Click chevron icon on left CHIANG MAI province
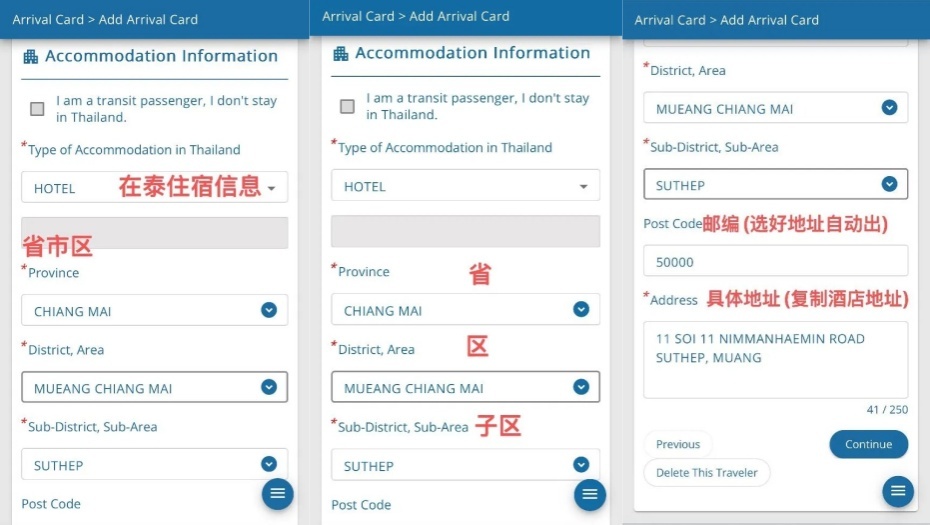The image size is (930, 525). tap(269, 310)
